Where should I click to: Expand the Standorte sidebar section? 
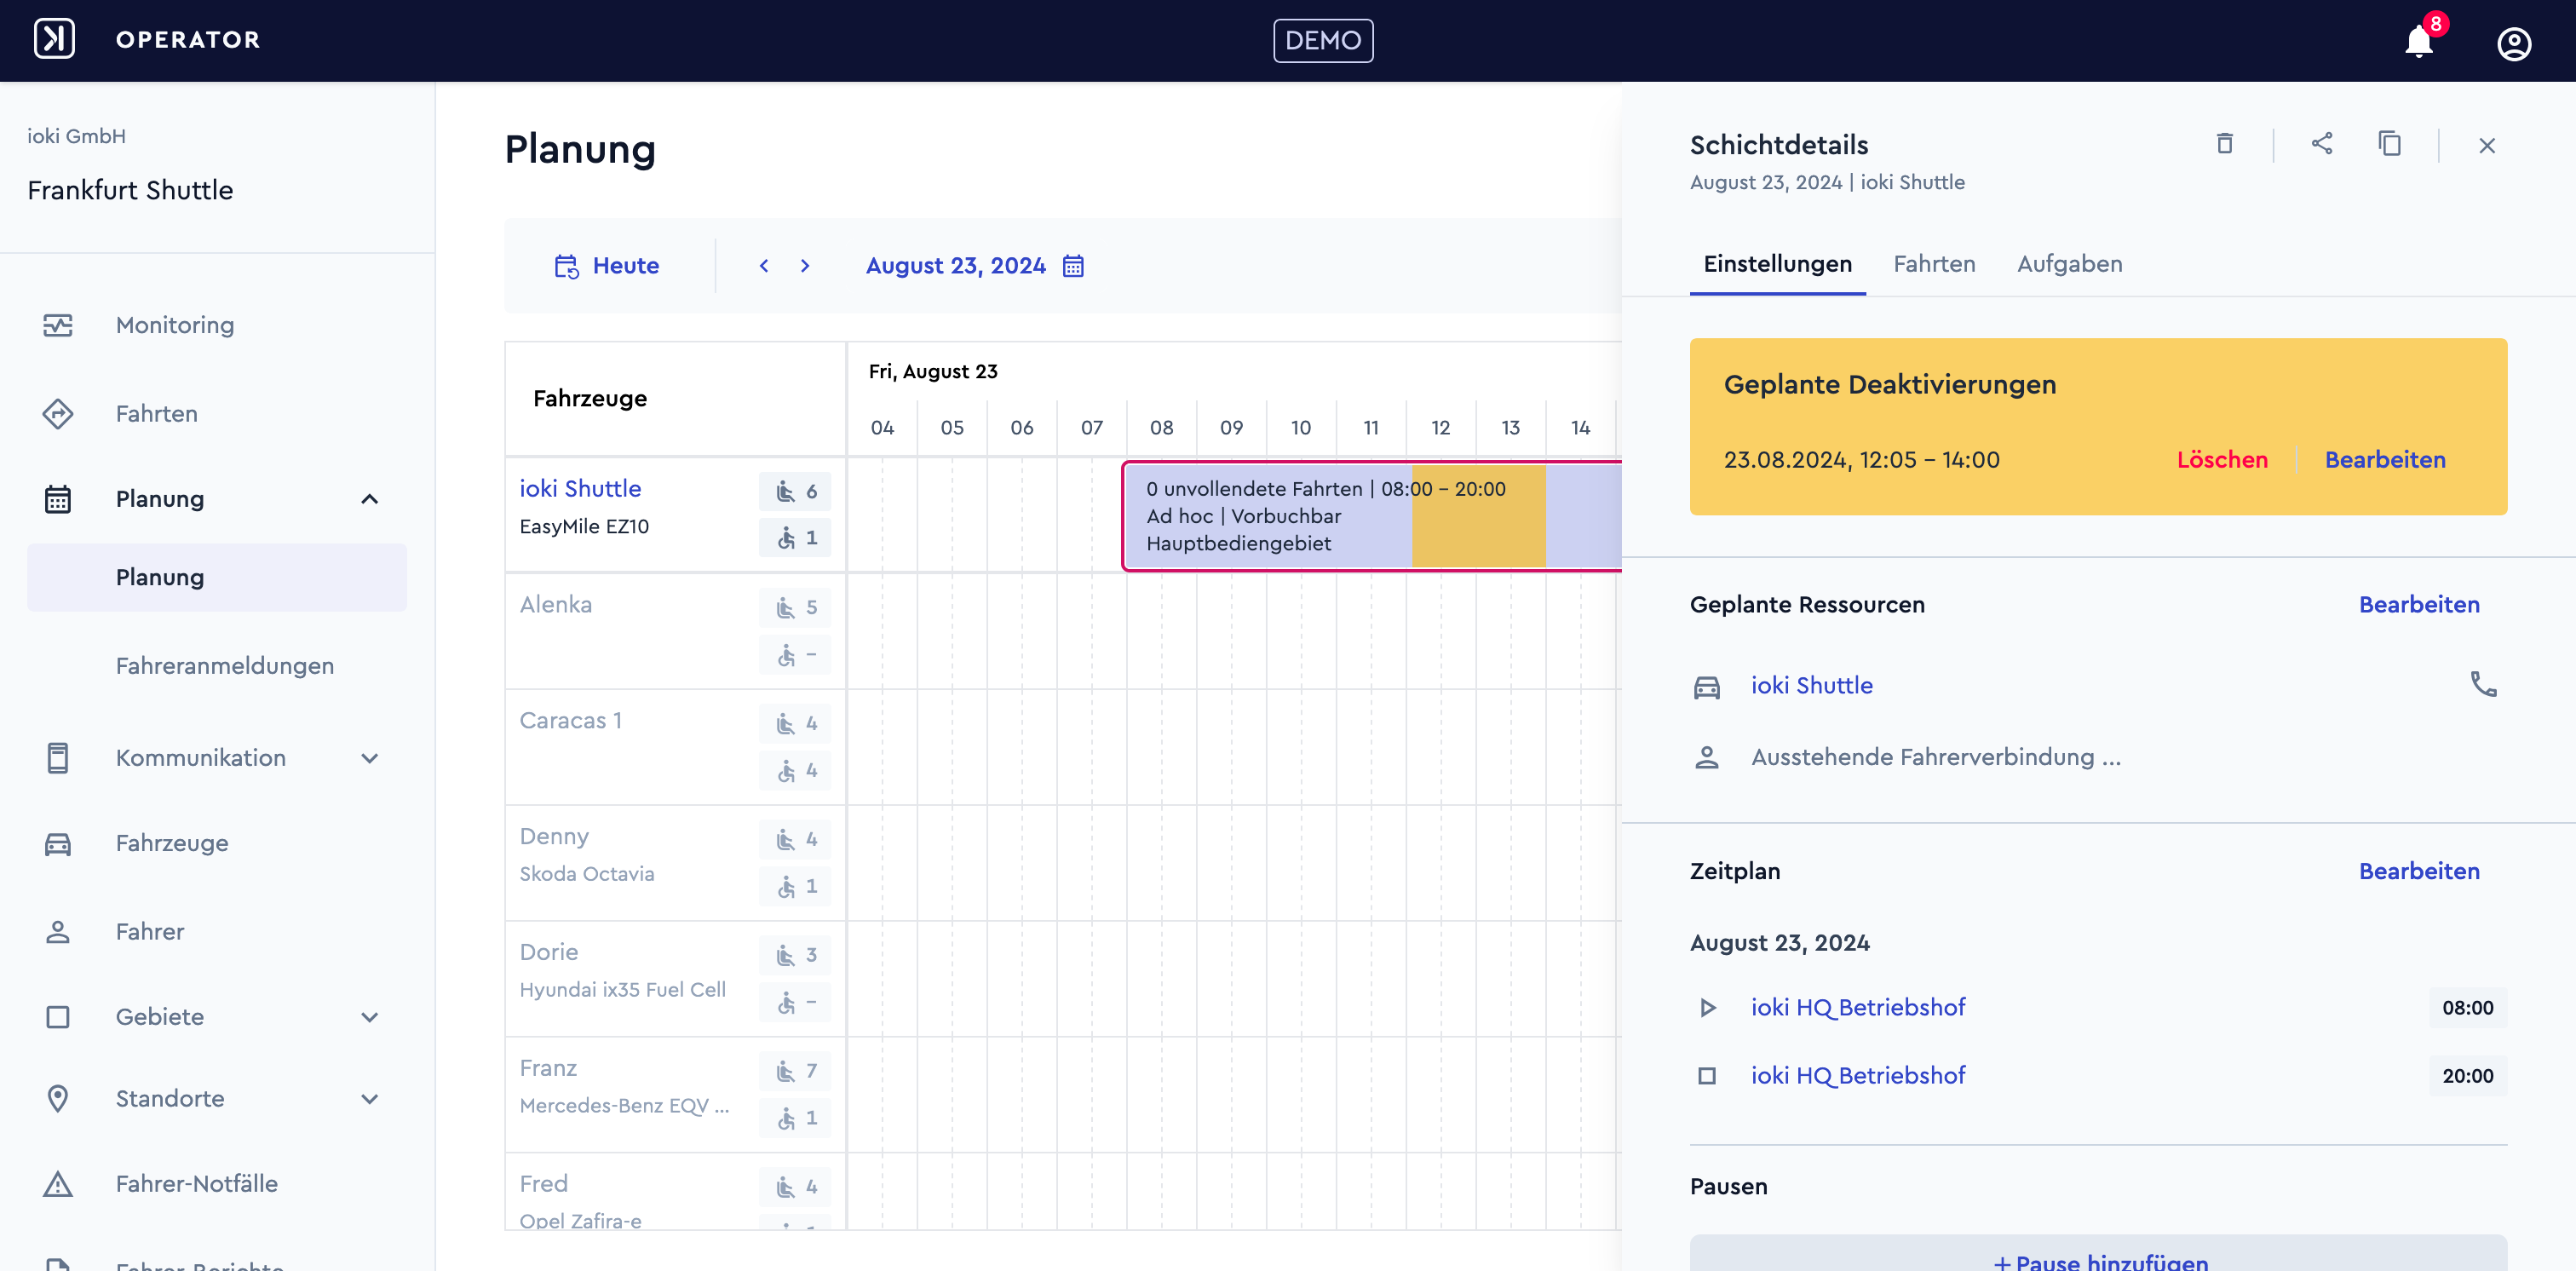tap(369, 1098)
